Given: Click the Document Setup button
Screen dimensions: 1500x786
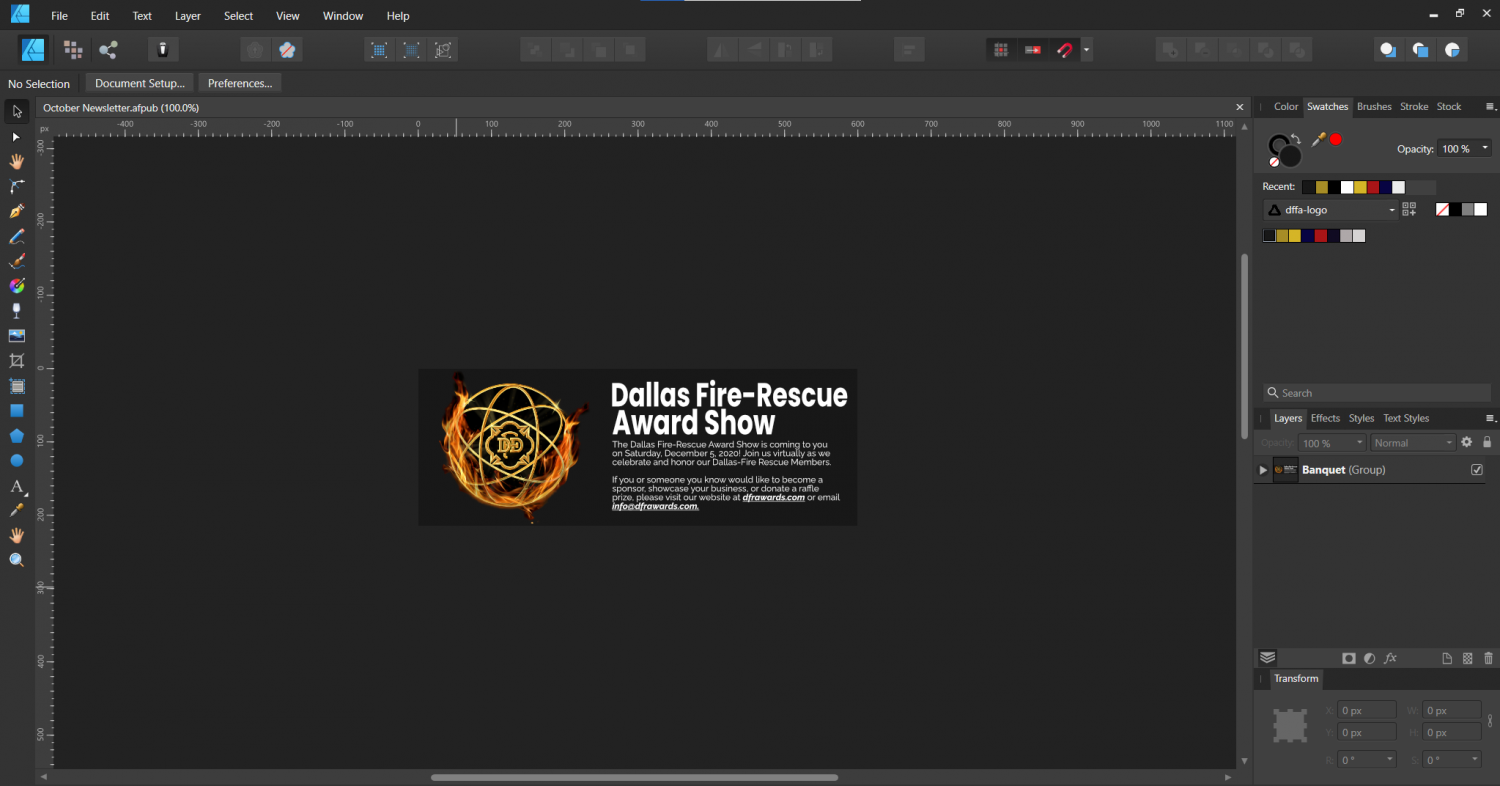Looking at the screenshot, I should (139, 83).
